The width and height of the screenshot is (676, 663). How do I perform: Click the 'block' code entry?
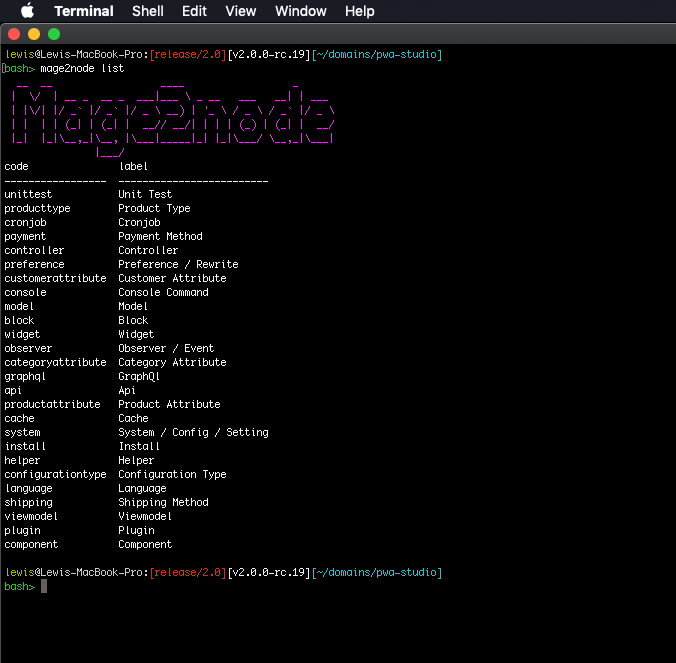click(19, 321)
